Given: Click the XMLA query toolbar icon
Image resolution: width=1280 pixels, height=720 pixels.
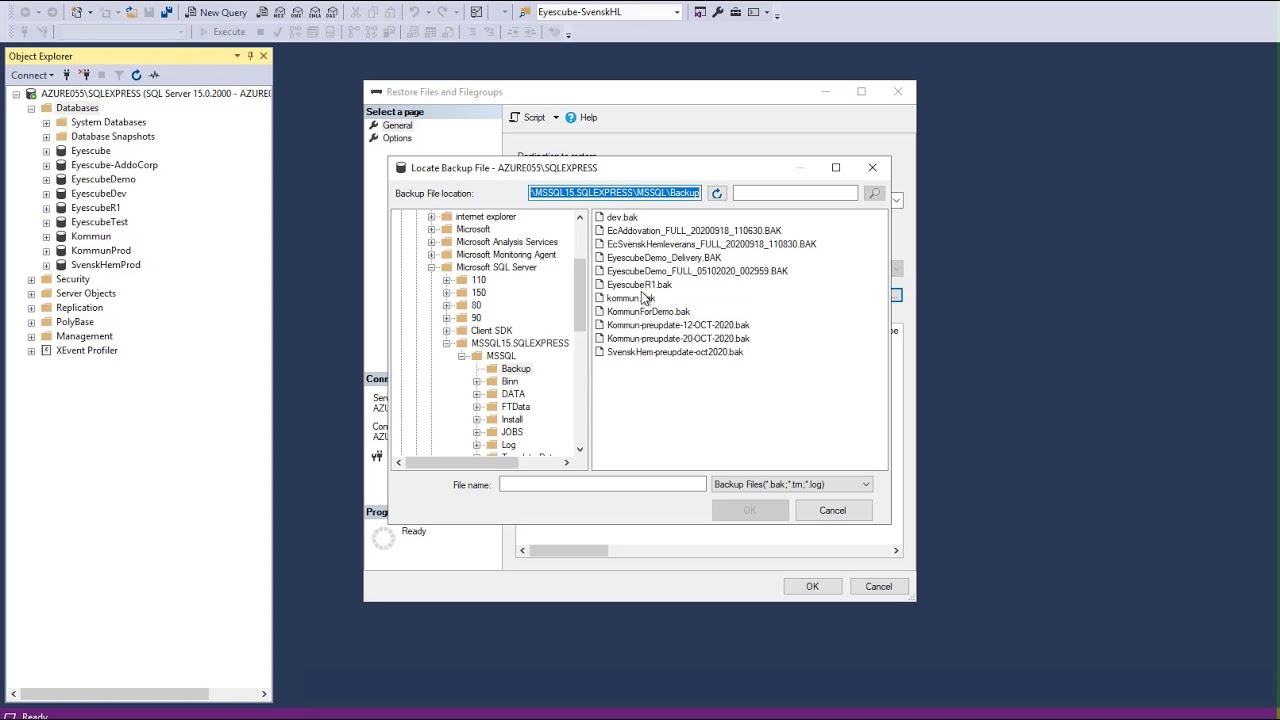Looking at the screenshot, I should pos(315,12).
